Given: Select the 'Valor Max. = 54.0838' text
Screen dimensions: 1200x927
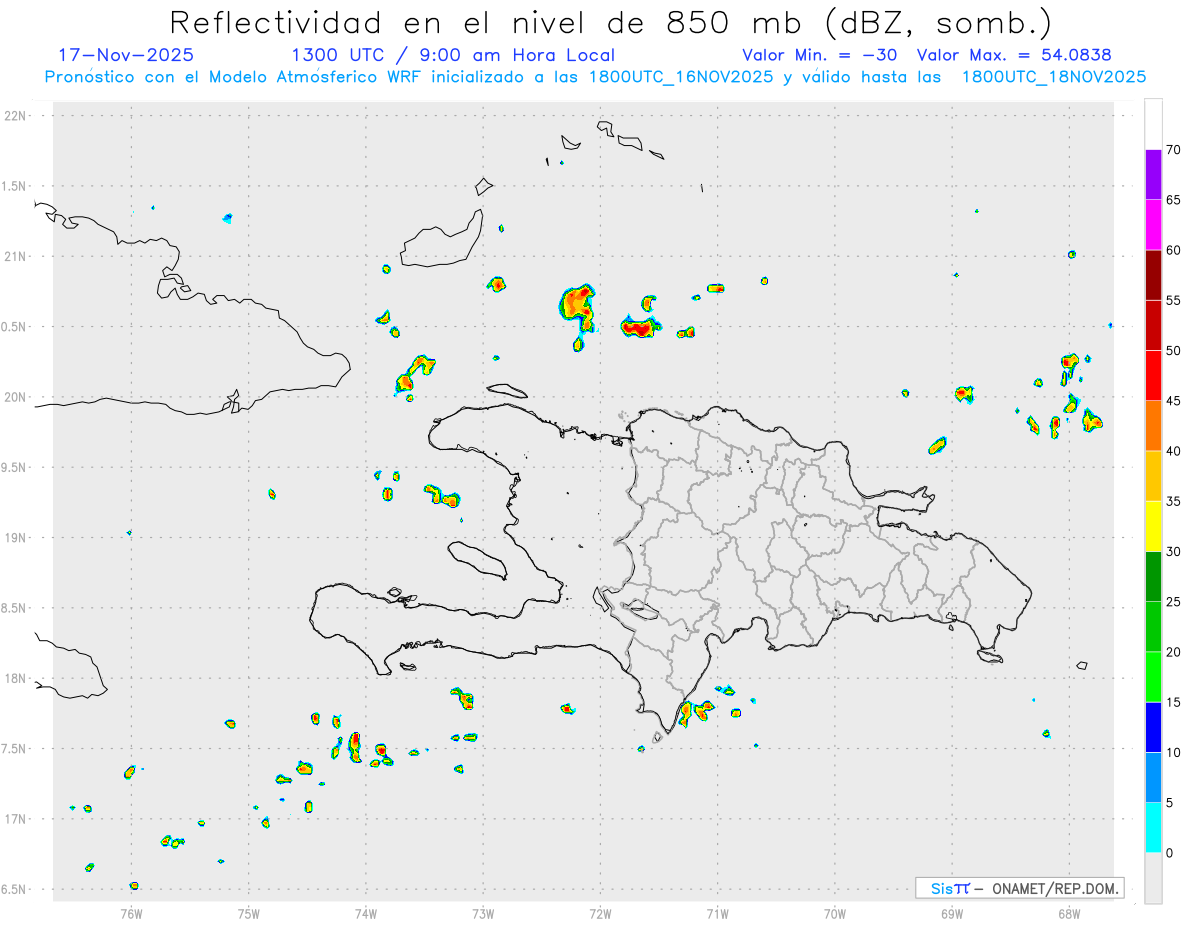Looking at the screenshot, I should pos(1014,55).
